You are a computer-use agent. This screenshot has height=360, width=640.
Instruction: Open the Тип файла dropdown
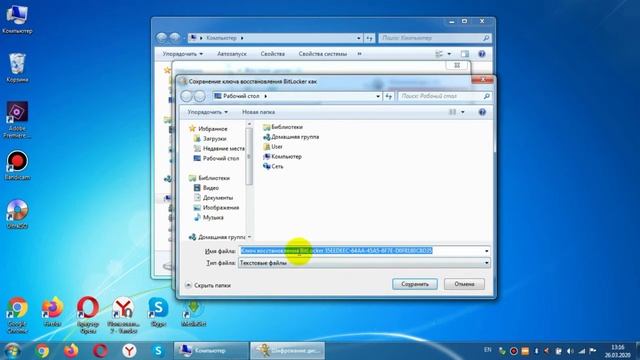364,263
